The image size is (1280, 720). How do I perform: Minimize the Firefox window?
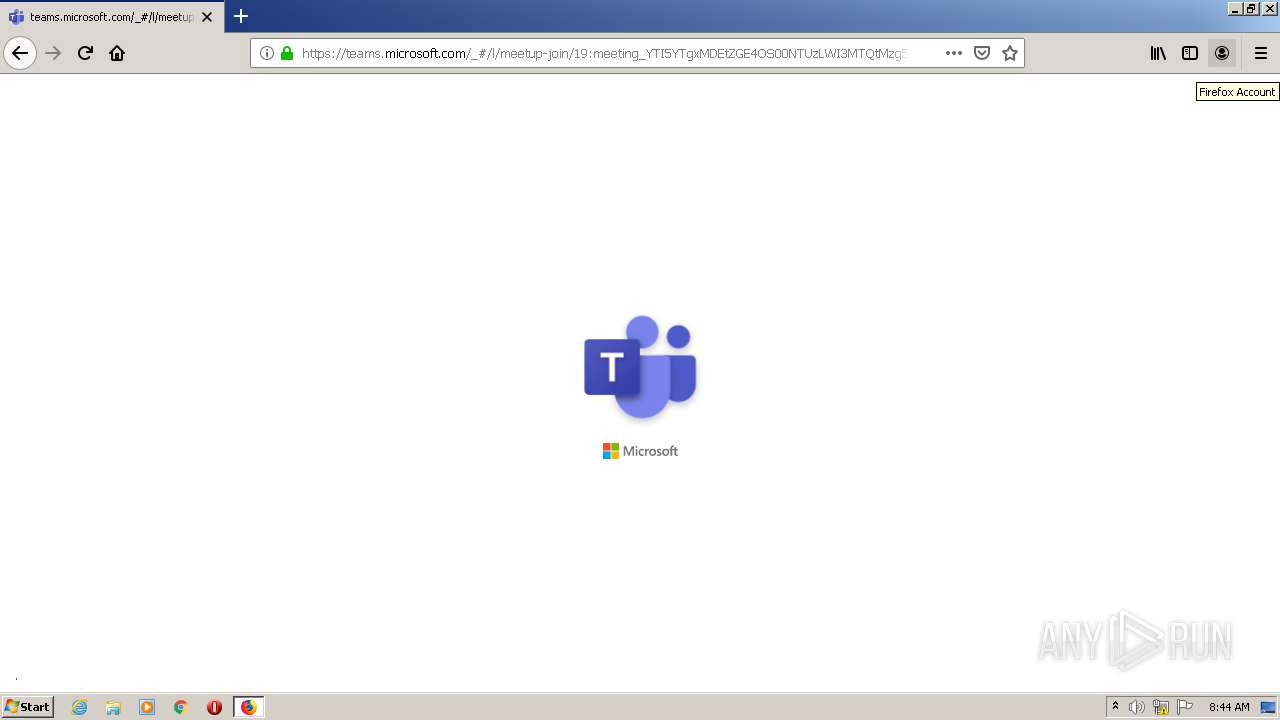click(1235, 8)
